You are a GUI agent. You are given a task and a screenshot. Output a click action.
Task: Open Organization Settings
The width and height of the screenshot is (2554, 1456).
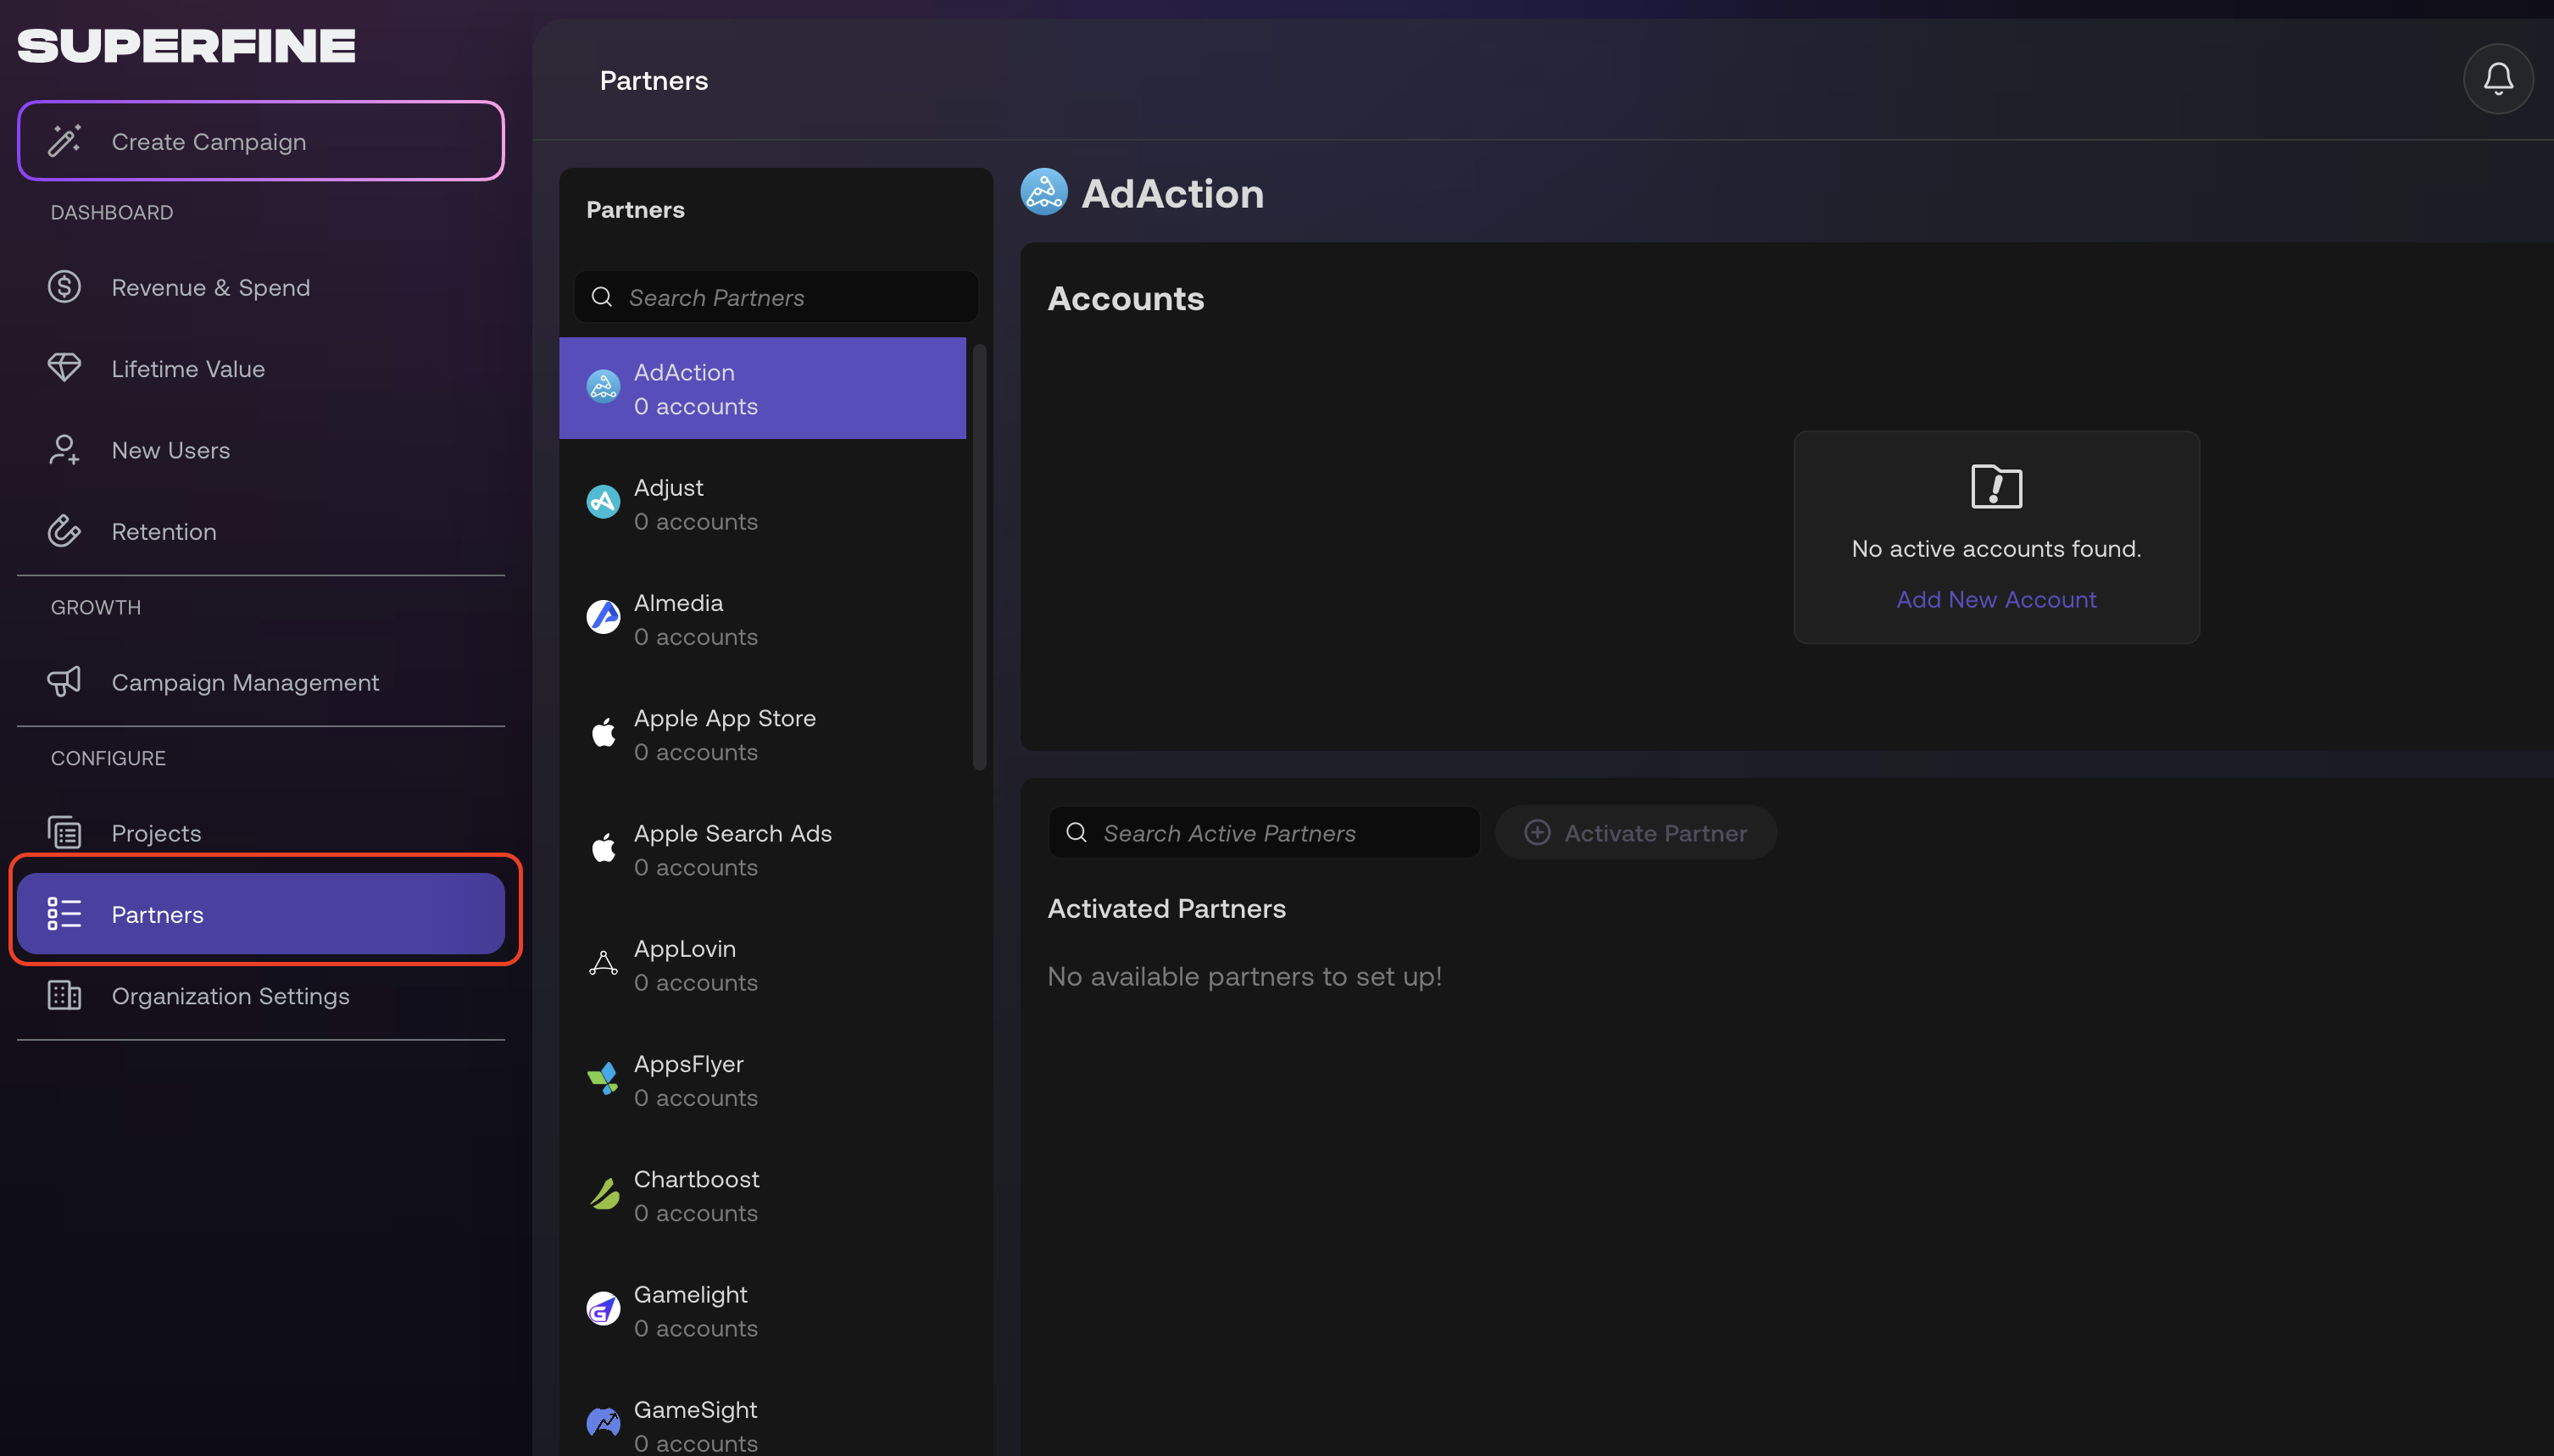[x=261, y=996]
